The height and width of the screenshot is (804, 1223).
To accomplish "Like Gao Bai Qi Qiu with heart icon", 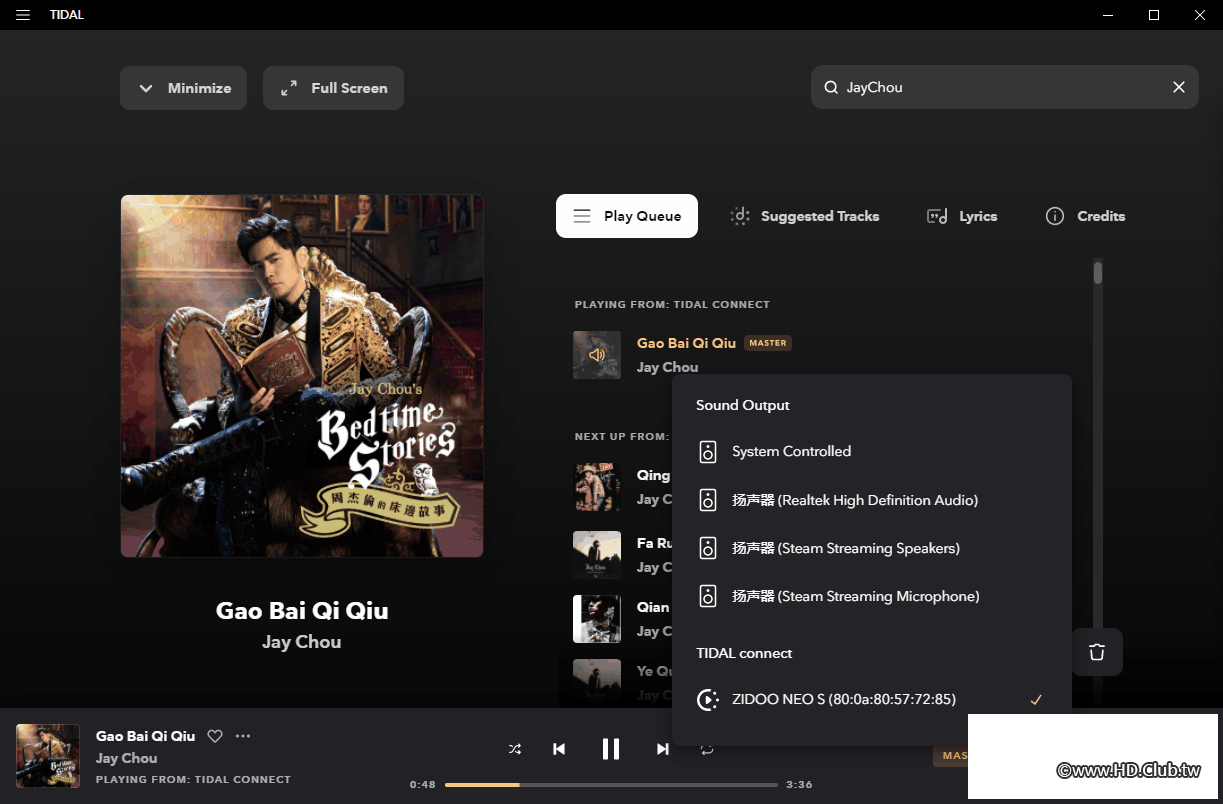I will click(x=215, y=736).
